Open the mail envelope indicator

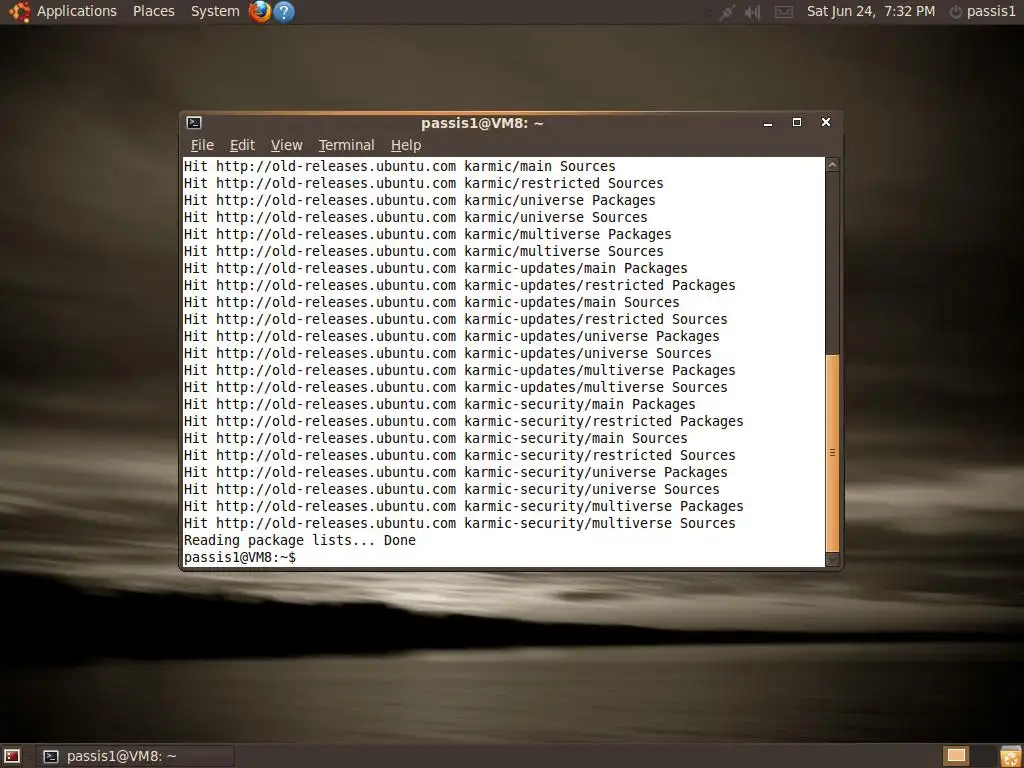tap(784, 12)
